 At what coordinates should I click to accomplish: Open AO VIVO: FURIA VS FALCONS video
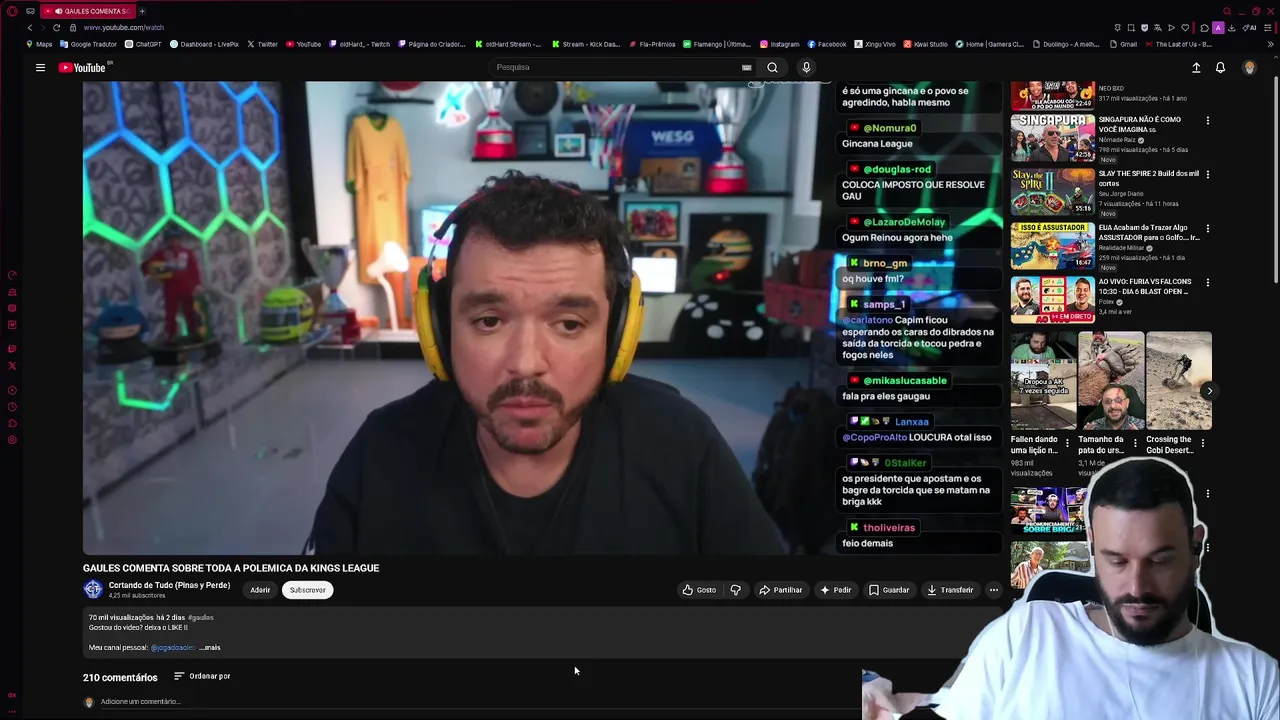pos(1052,299)
